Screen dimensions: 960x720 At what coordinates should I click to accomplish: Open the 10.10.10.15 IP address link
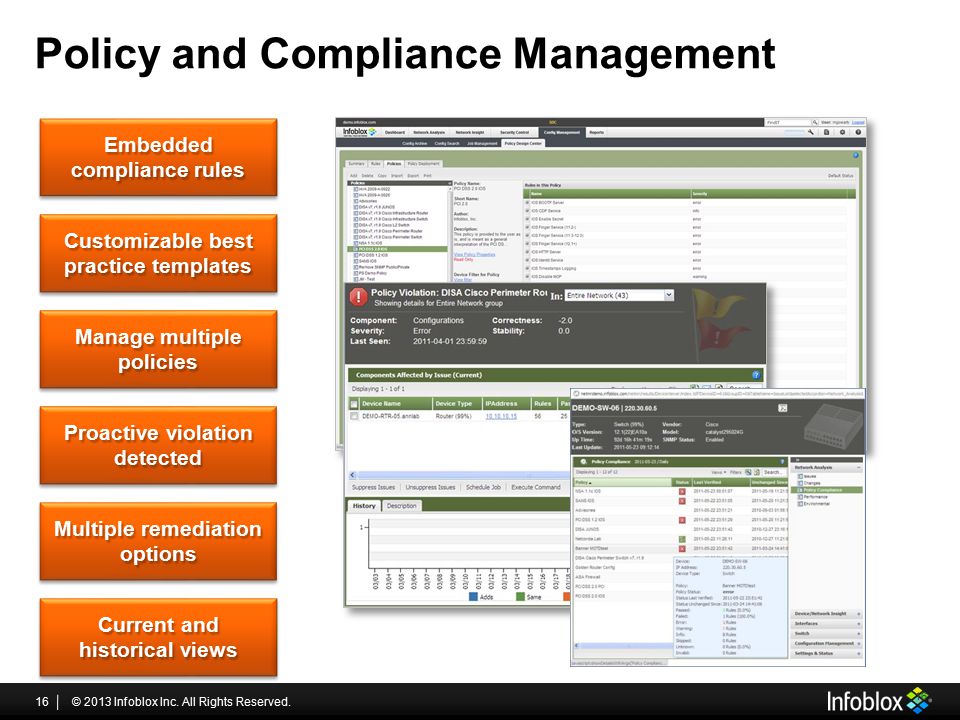tap(501, 416)
